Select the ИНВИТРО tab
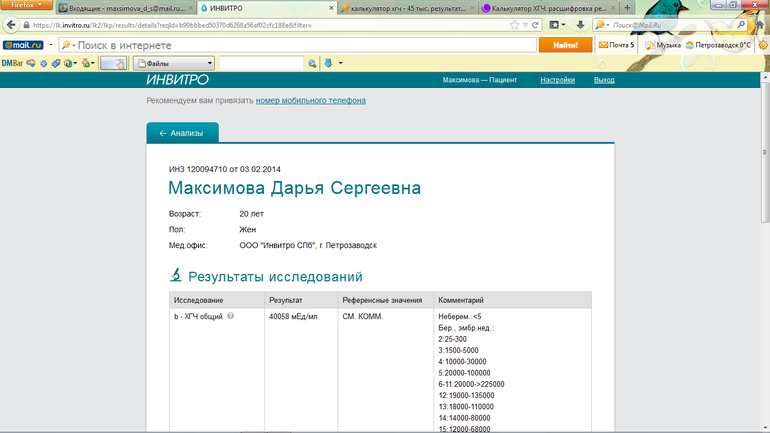The image size is (770, 433). pyautogui.click(x=267, y=8)
